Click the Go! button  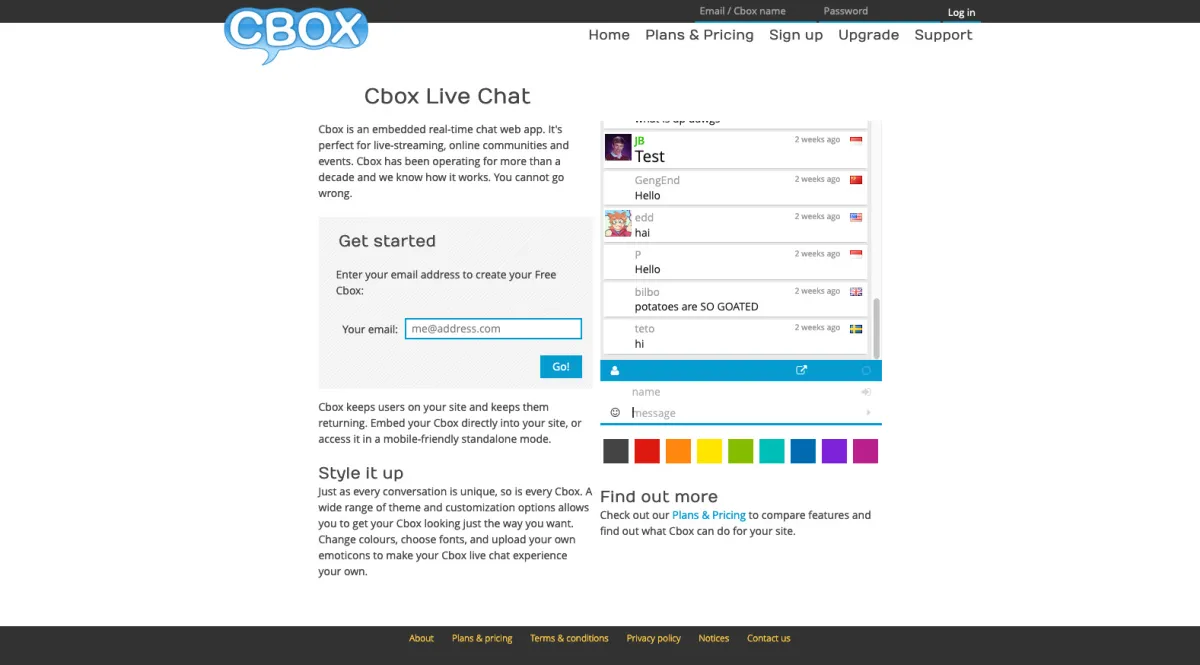561,367
